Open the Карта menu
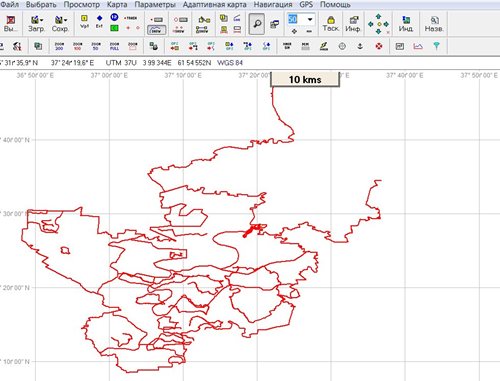This screenshot has width=500, height=381. pos(117,5)
